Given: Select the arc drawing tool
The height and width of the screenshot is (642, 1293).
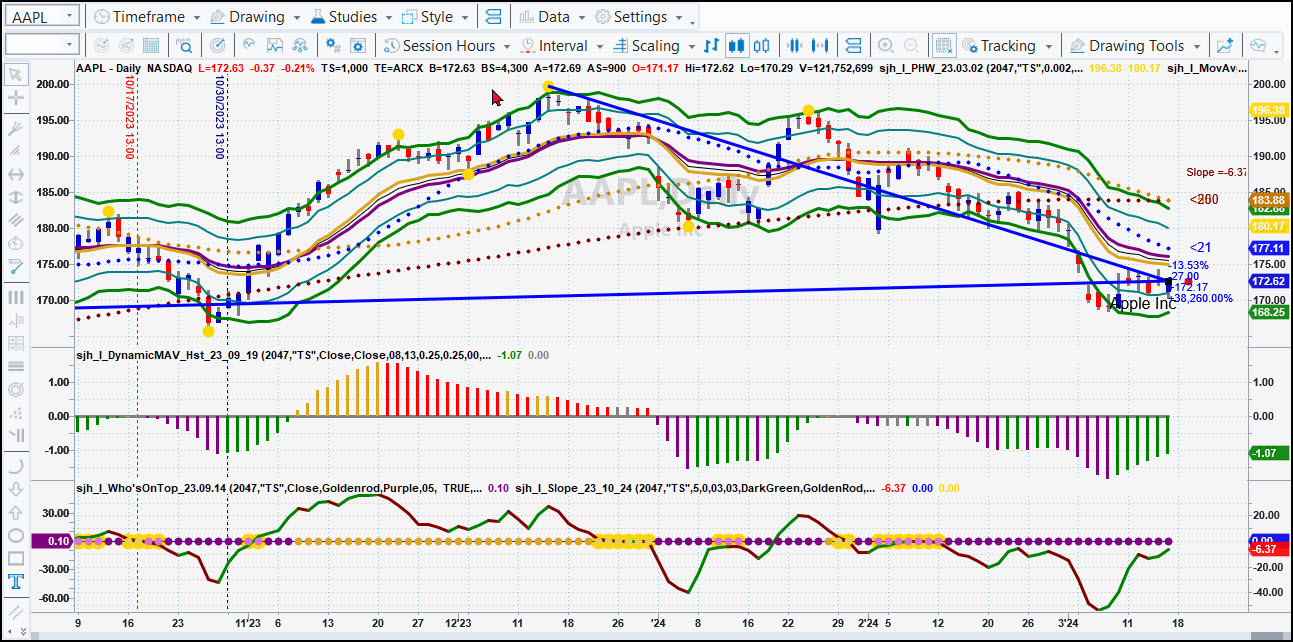Looking at the screenshot, I should (x=16, y=466).
